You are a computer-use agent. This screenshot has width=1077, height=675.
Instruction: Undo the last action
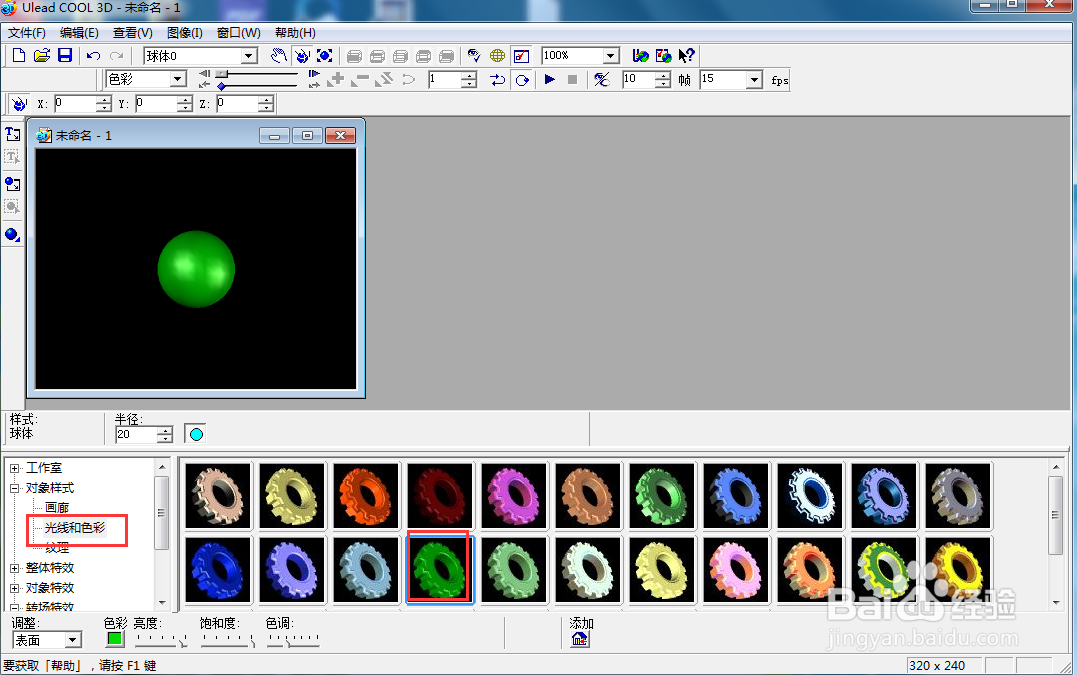click(x=93, y=56)
